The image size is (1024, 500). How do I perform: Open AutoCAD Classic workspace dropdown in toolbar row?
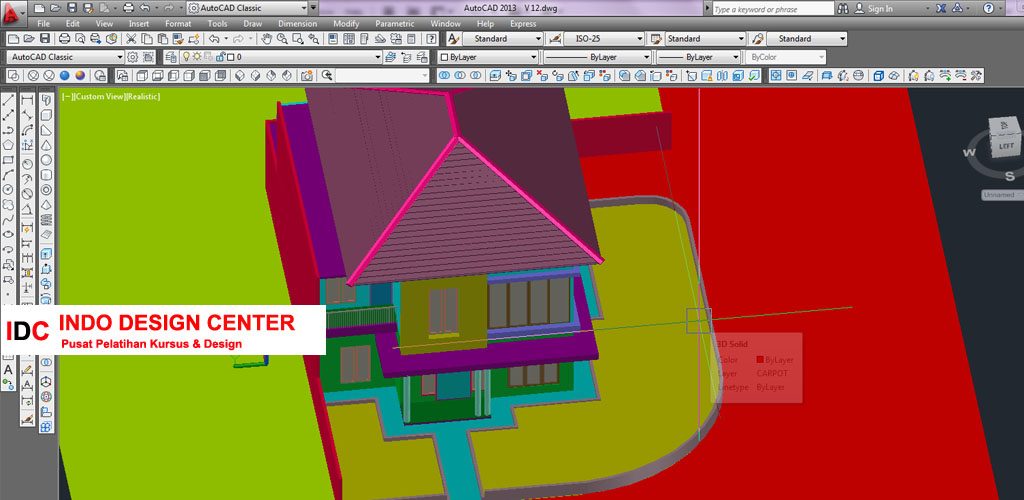65,57
